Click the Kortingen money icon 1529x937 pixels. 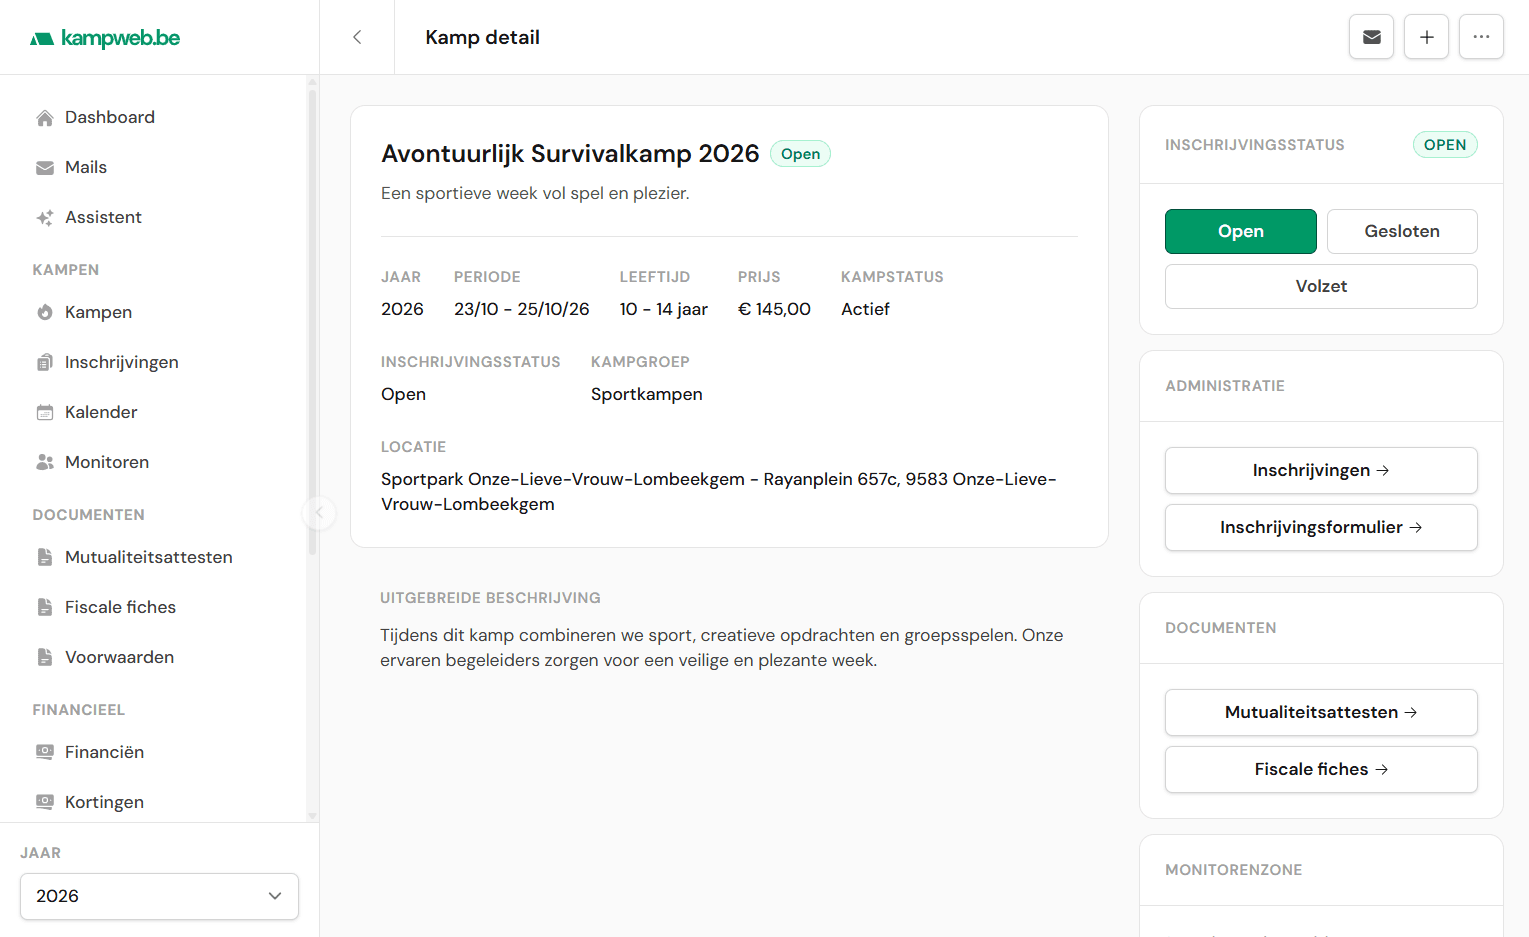(45, 803)
